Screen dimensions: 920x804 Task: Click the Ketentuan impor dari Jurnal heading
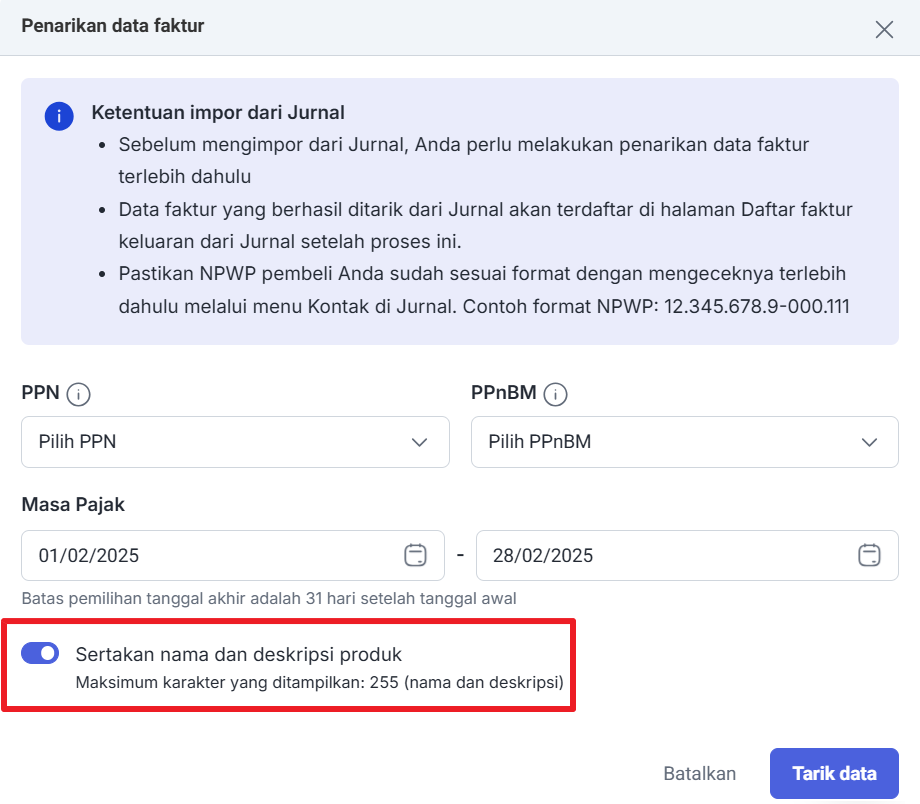(218, 113)
